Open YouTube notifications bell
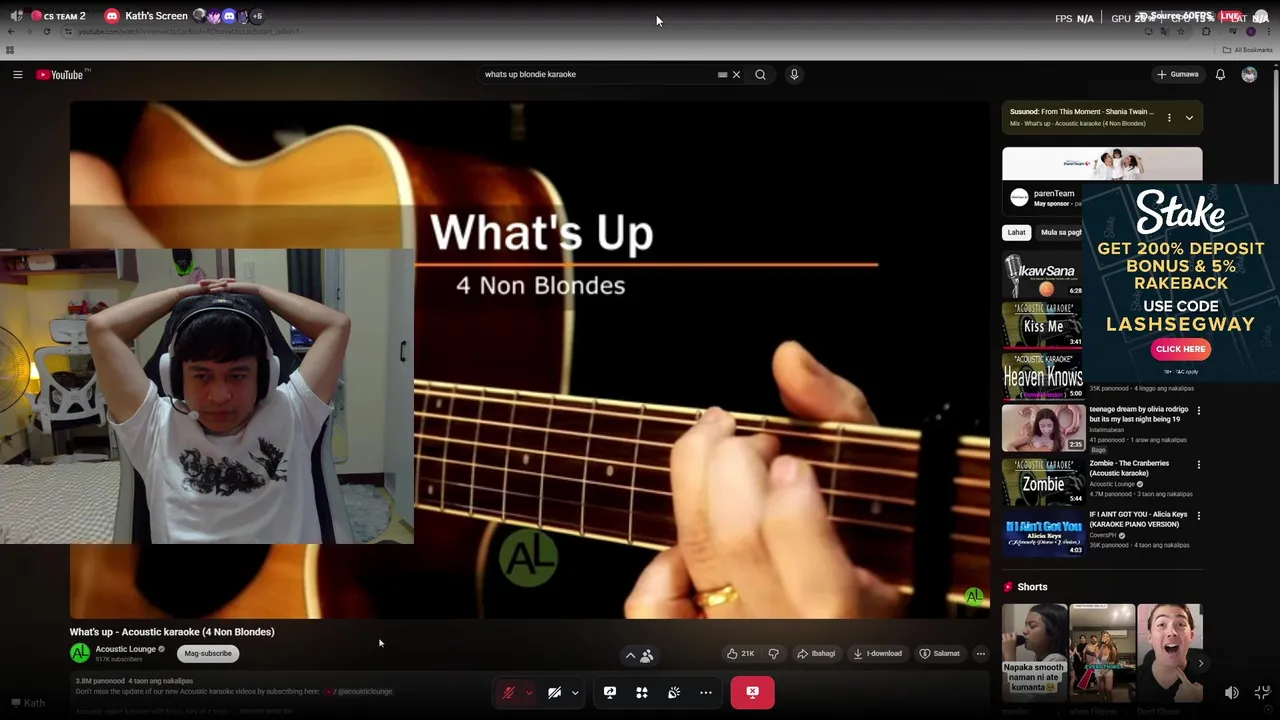Screen dimensions: 1280x720 point(1220,74)
